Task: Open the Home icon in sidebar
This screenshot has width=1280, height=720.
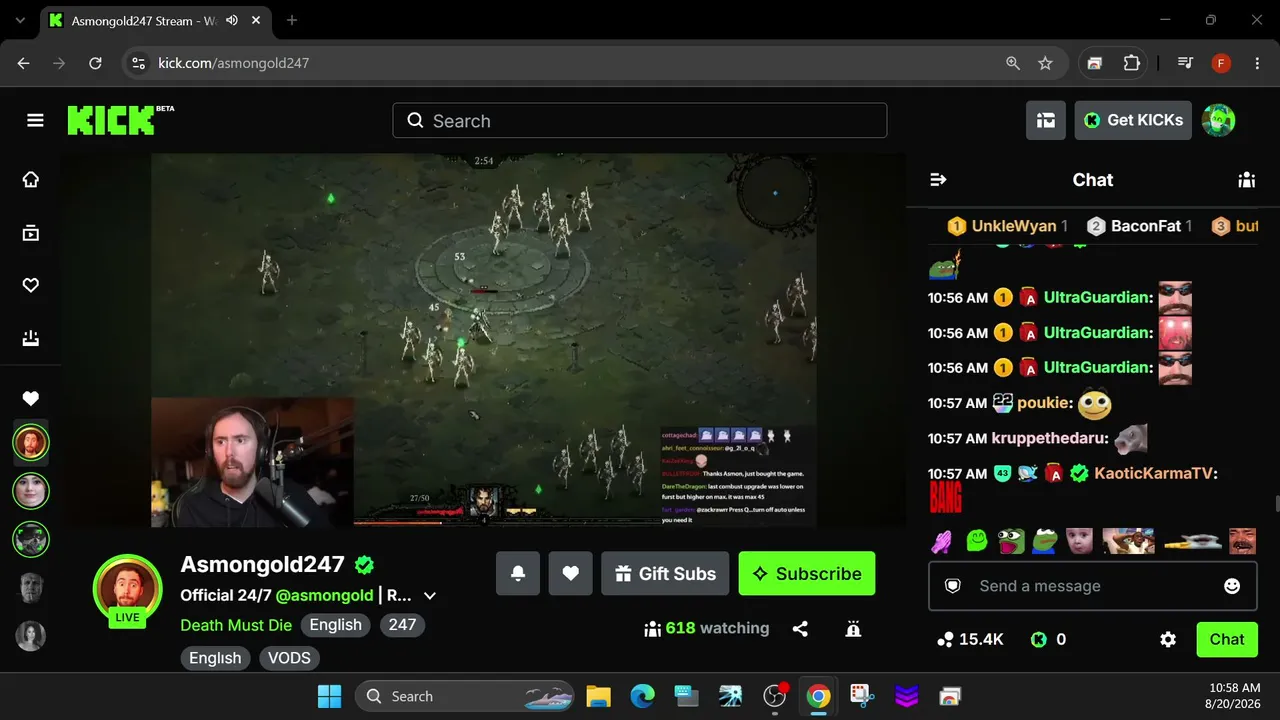Action: 31,180
